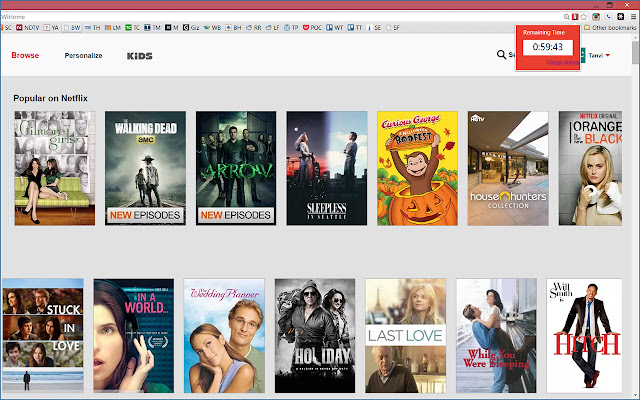Open the TT bookmark
The image size is (640, 400).
[x=355, y=28]
